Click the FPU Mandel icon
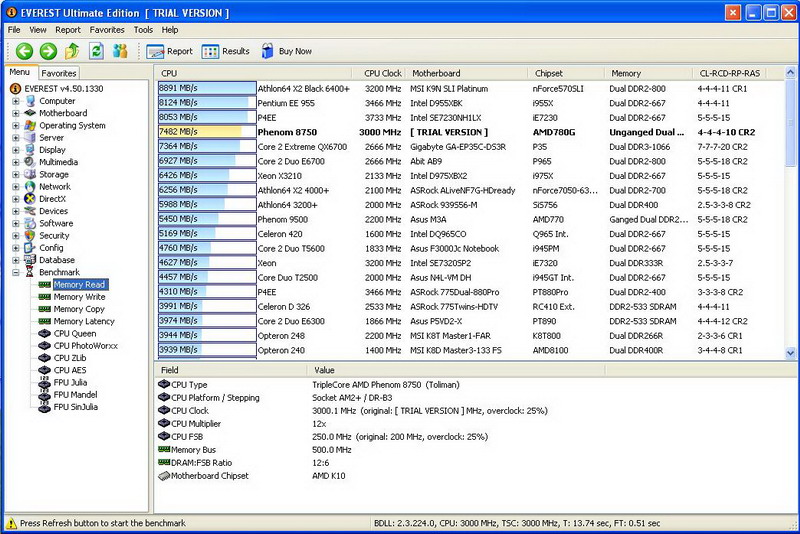Screen dimensions: 800x534 click(45, 395)
